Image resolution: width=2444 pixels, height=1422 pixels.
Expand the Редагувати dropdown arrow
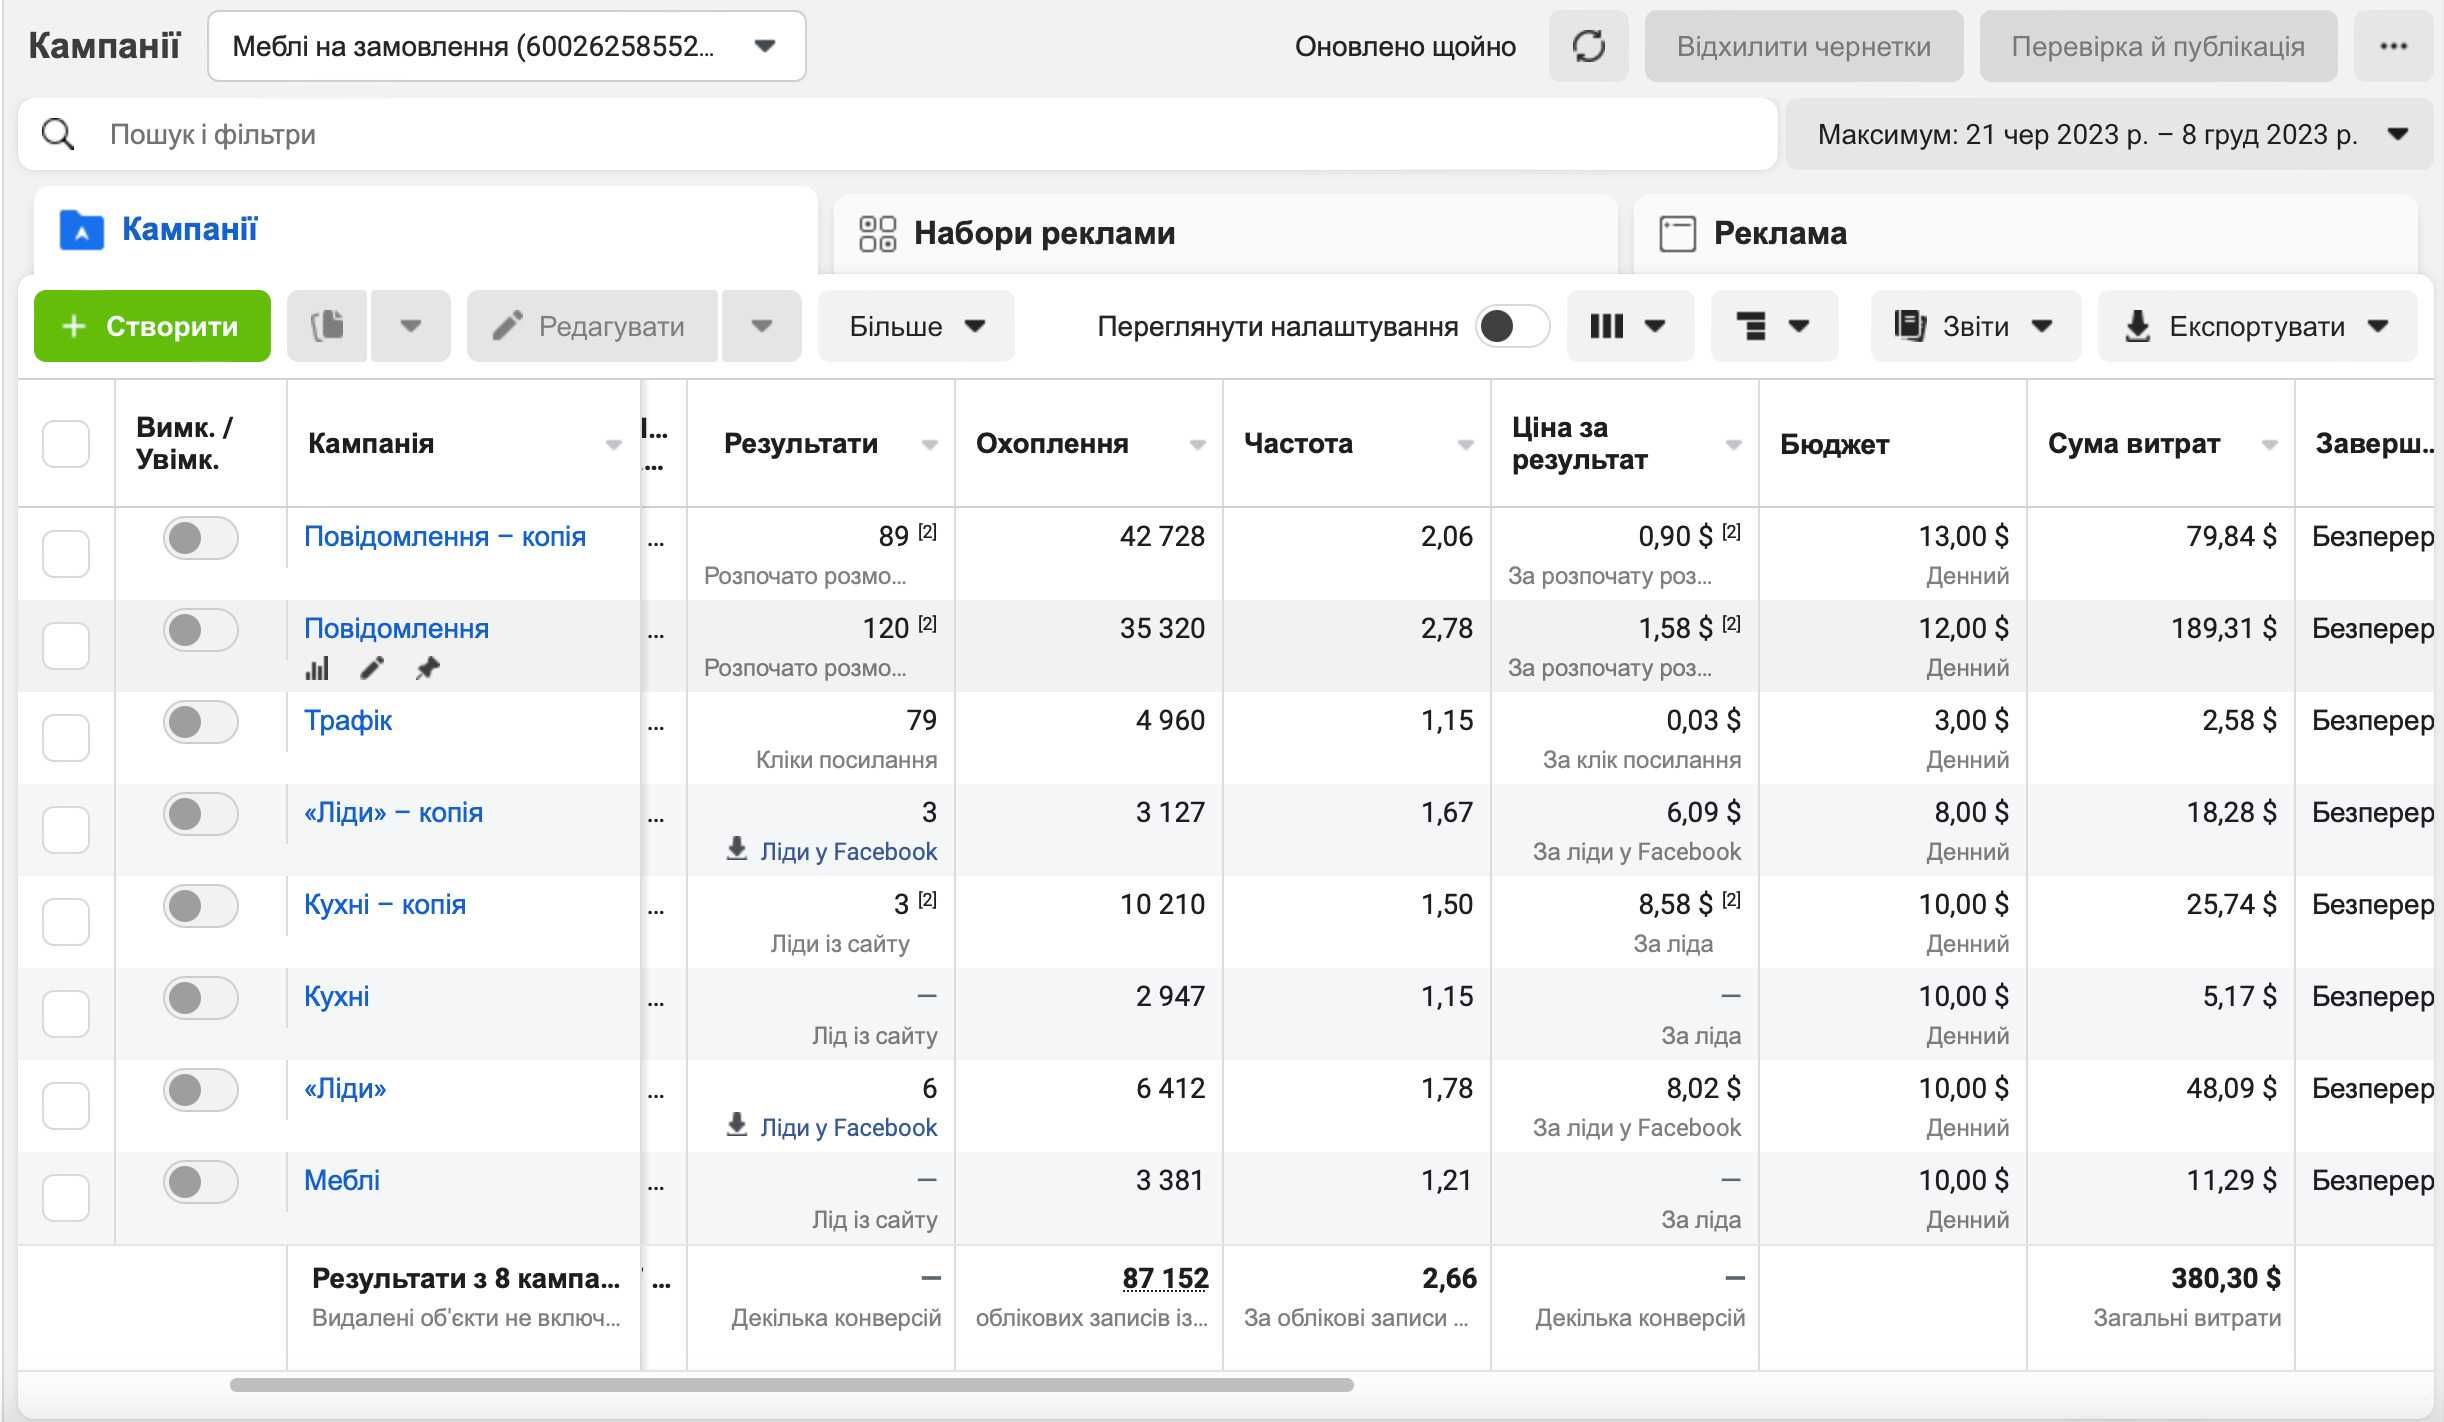click(762, 326)
